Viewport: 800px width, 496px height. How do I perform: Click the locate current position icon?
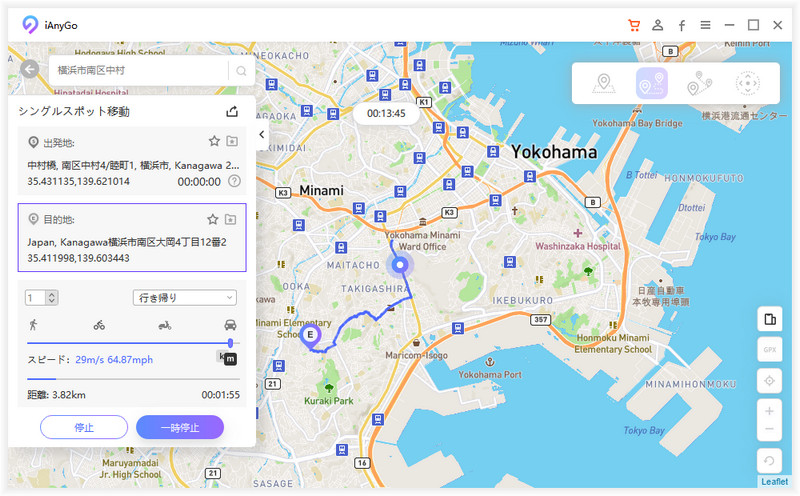[769, 381]
